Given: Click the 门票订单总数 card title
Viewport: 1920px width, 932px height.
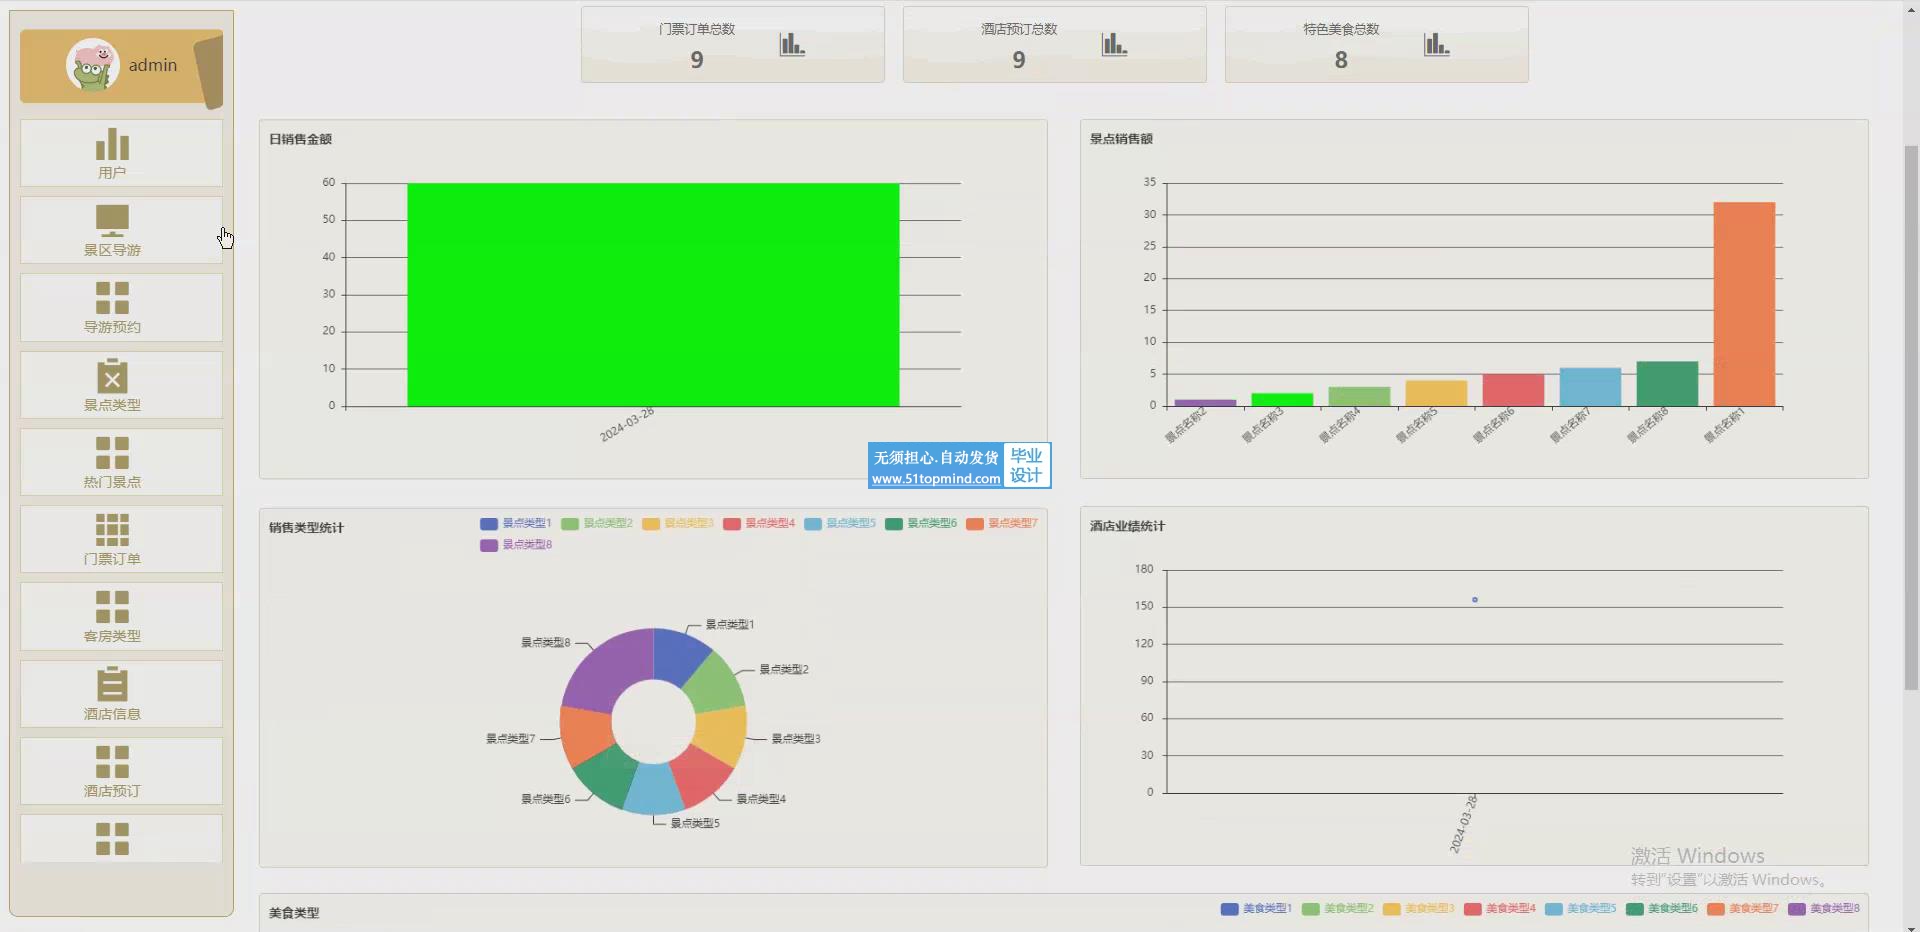Looking at the screenshot, I should coord(697,29).
